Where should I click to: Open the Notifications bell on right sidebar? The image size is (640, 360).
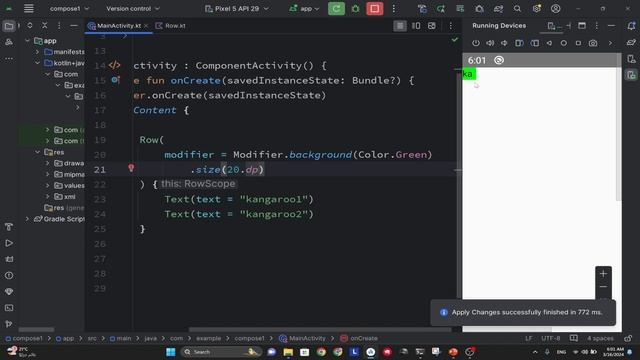click(631, 26)
